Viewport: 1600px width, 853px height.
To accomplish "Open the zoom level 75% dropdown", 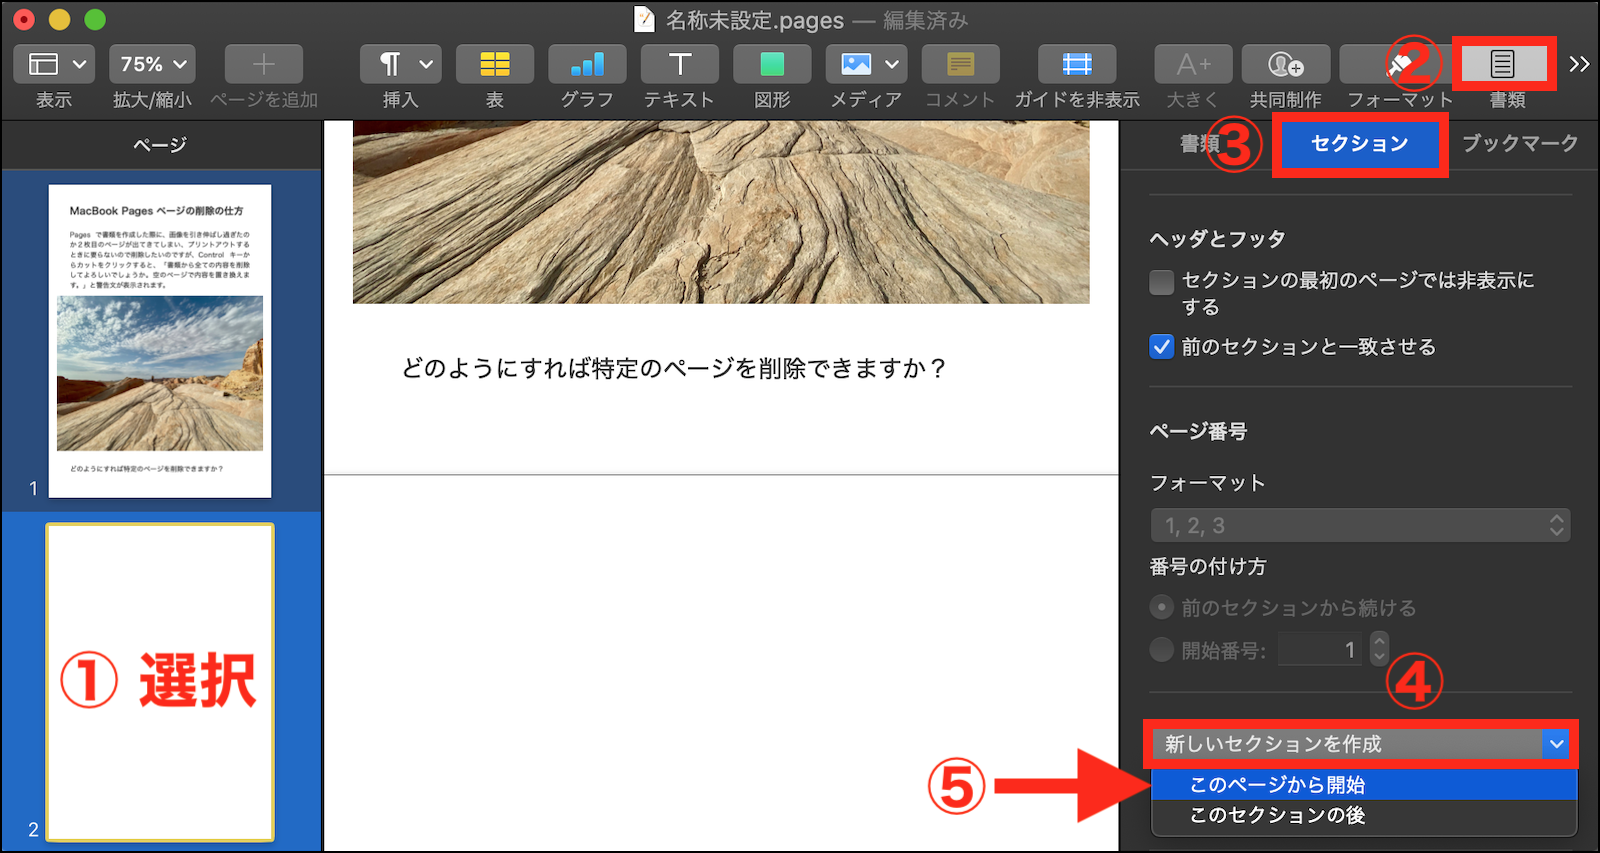I will tap(152, 65).
